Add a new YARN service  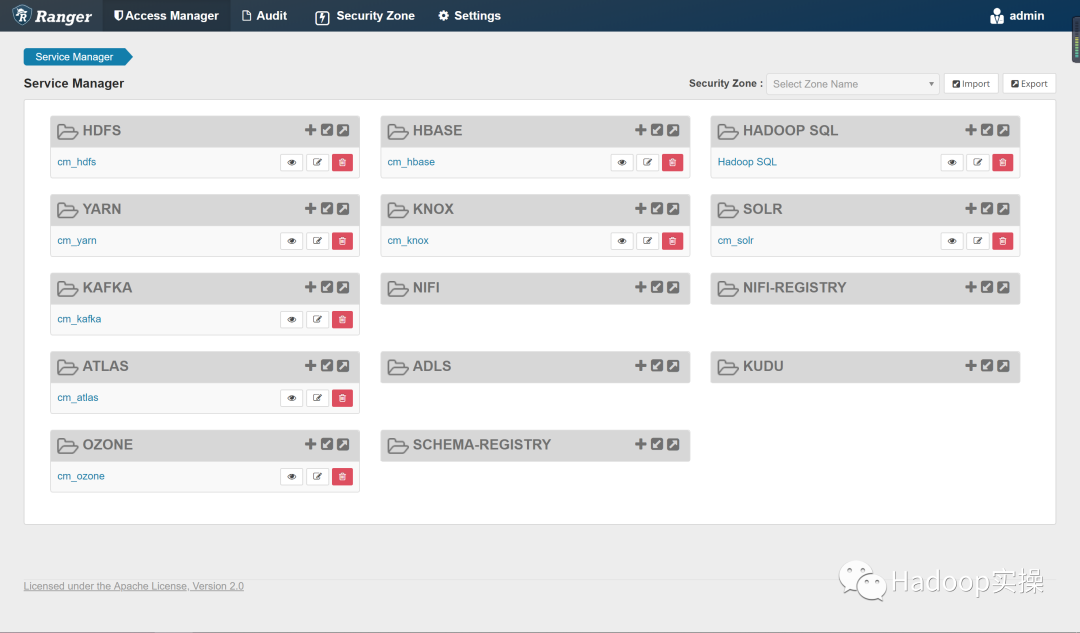(310, 209)
